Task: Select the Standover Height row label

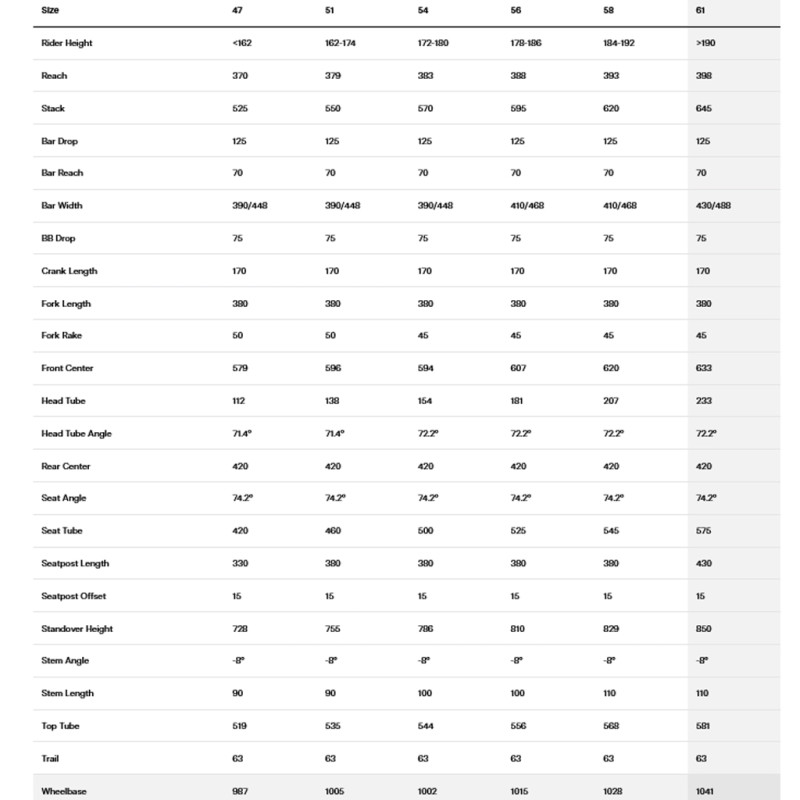Action: [77, 629]
